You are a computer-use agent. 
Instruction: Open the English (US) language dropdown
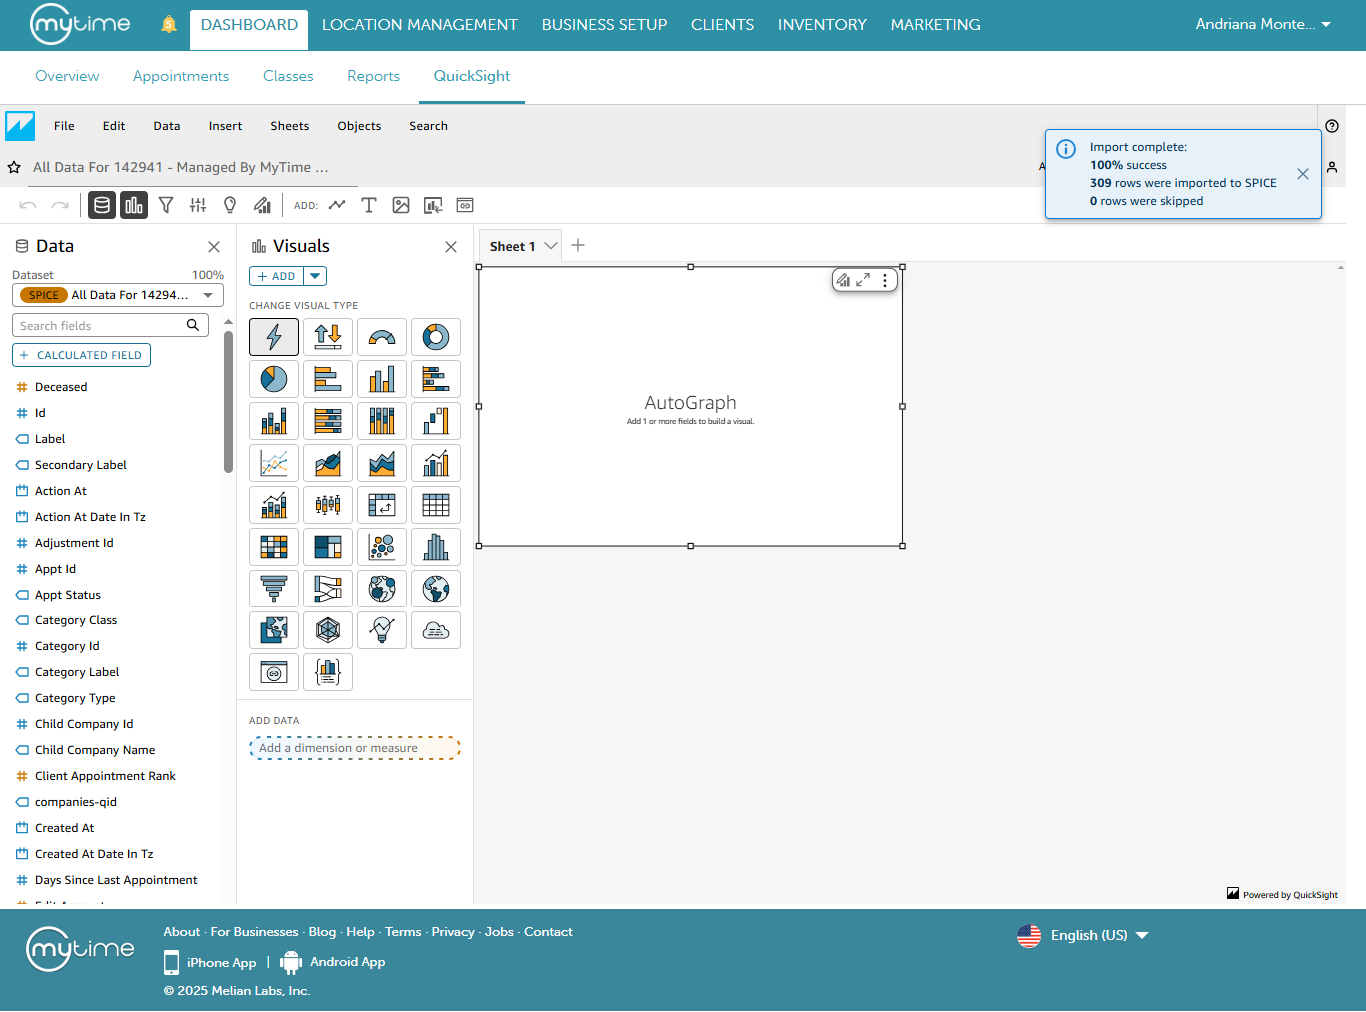click(x=1084, y=935)
